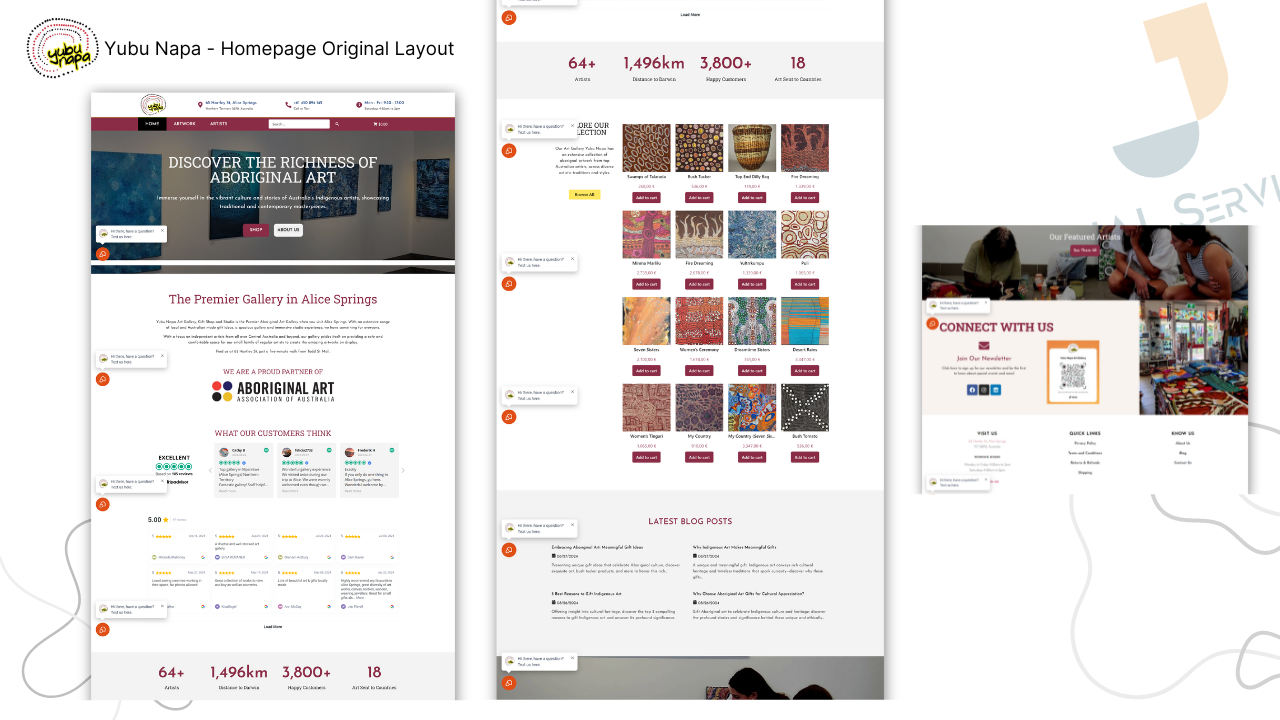
Task: Click the magnifier search icon in the navbar
Action: click(x=337, y=124)
